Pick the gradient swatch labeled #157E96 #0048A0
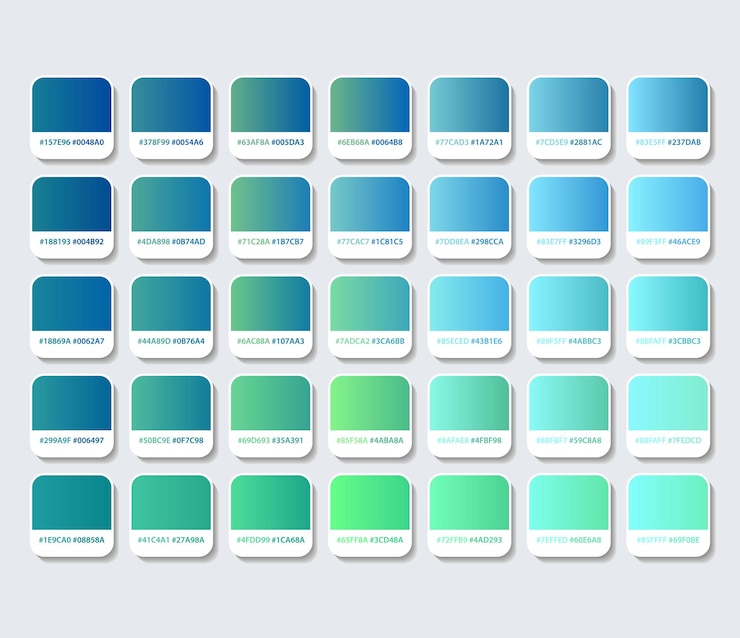The width and height of the screenshot is (740, 638). tap(72, 105)
